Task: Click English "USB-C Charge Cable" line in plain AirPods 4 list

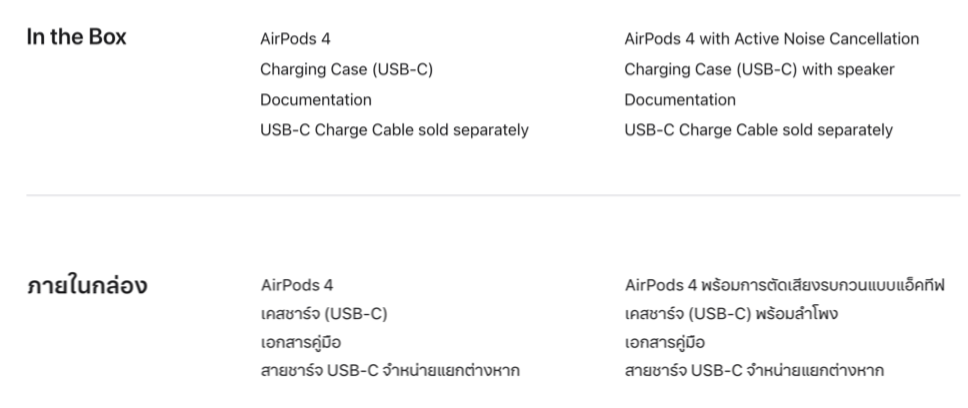Action: (x=394, y=130)
